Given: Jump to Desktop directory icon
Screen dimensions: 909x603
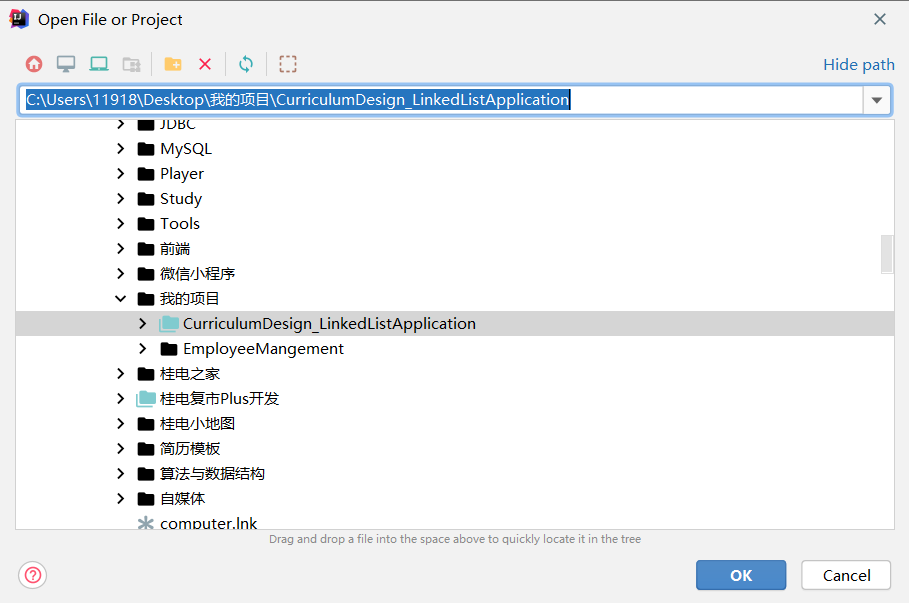Looking at the screenshot, I should click(x=66, y=64).
